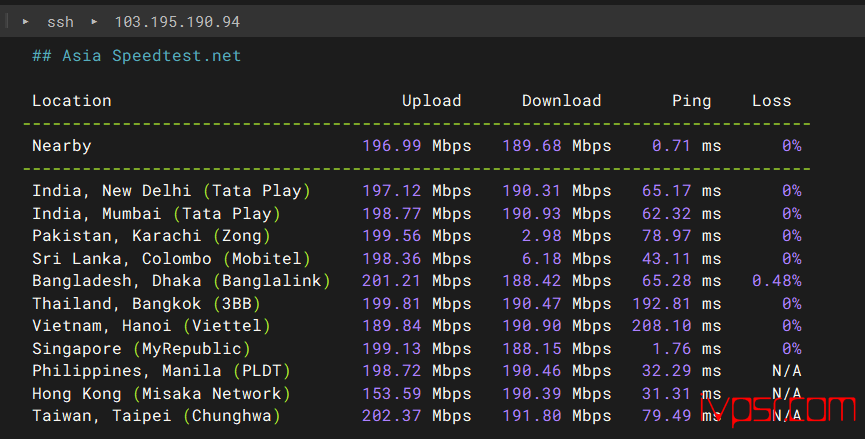Click the Sri Lanka, Colombo (Mobitel) entry

tap(172, 259)
